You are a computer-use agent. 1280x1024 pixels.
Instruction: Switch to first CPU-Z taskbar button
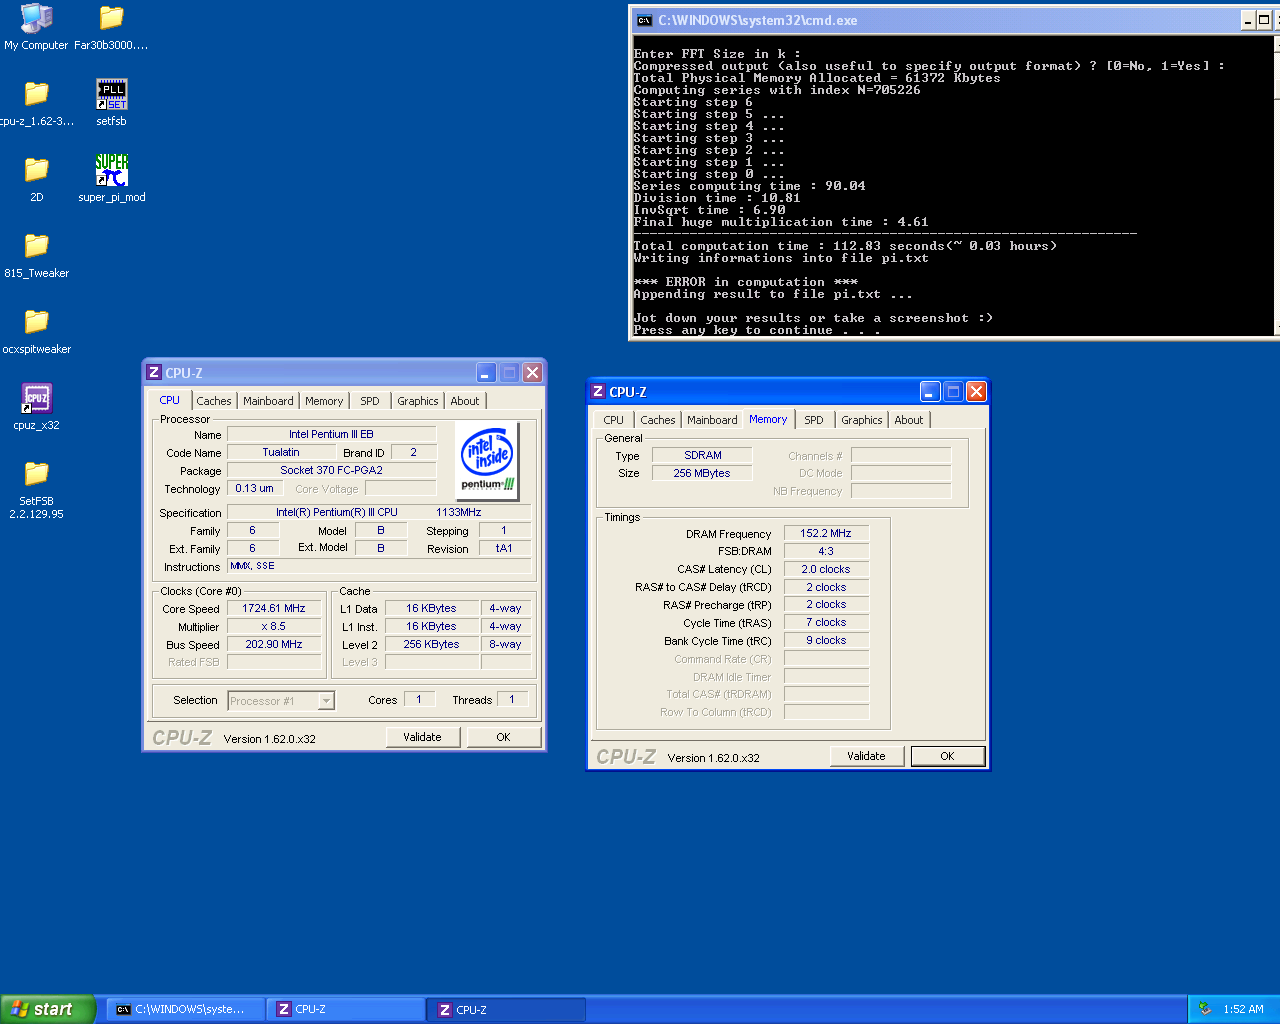coord(346,1009)
